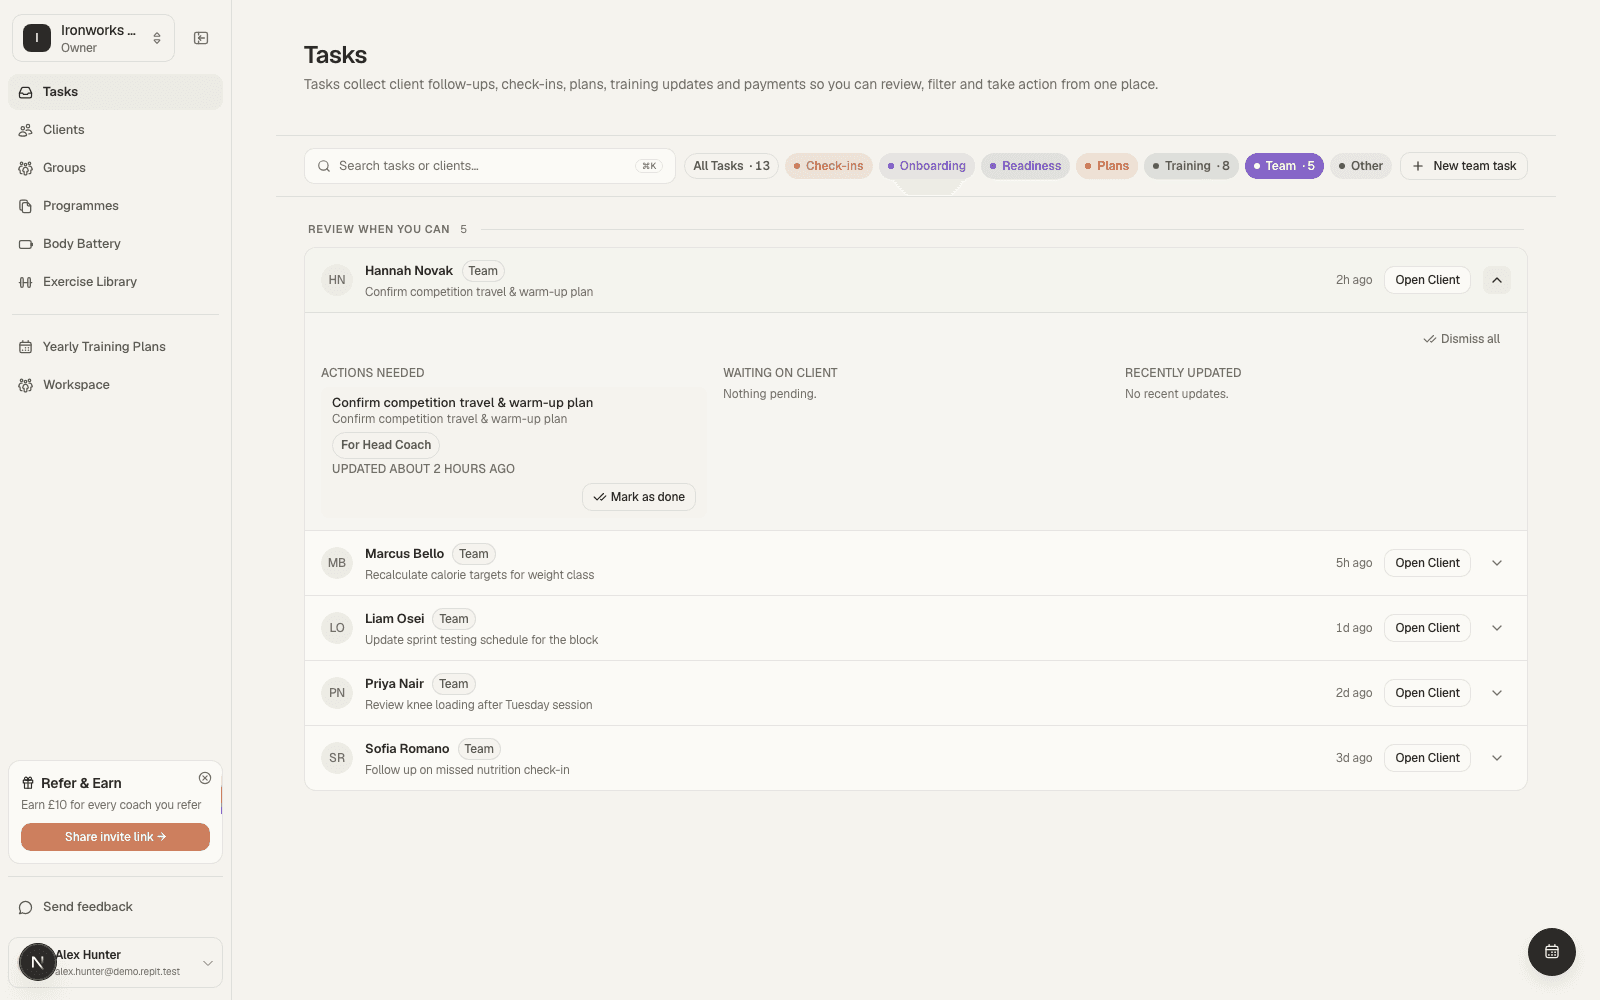Select the Team filter chip
The width and height of the screenshot is (1600, 1000).
(1284, 166)
